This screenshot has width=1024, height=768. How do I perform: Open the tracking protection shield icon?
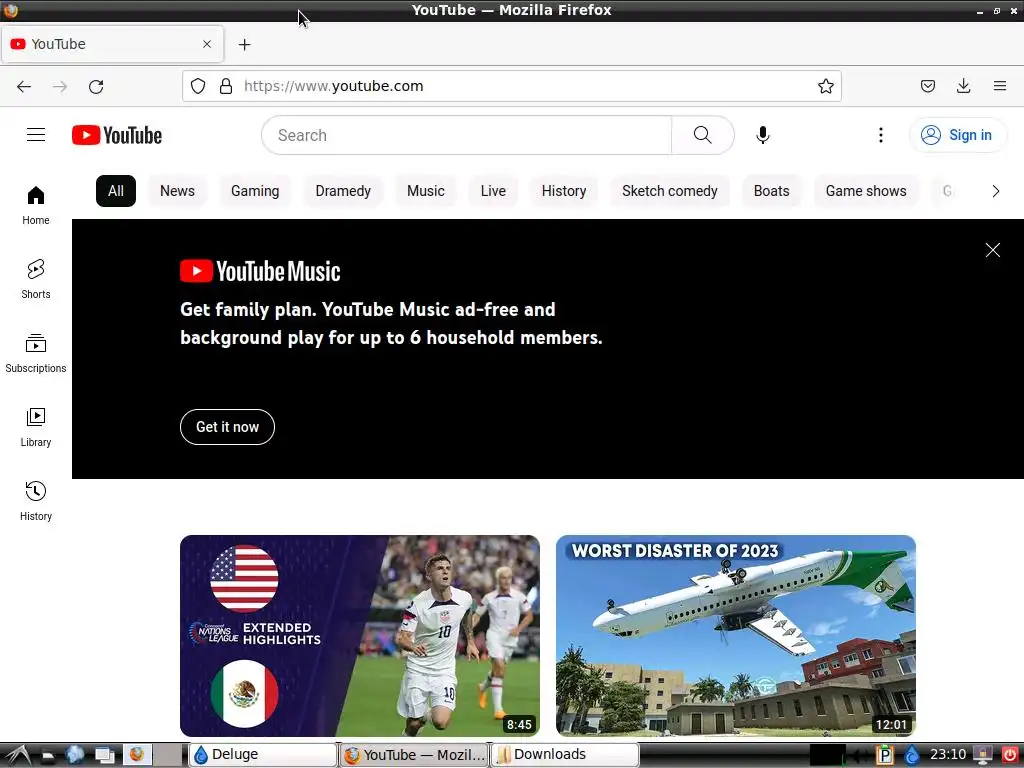pyautogui.click(x=198, y=86)
